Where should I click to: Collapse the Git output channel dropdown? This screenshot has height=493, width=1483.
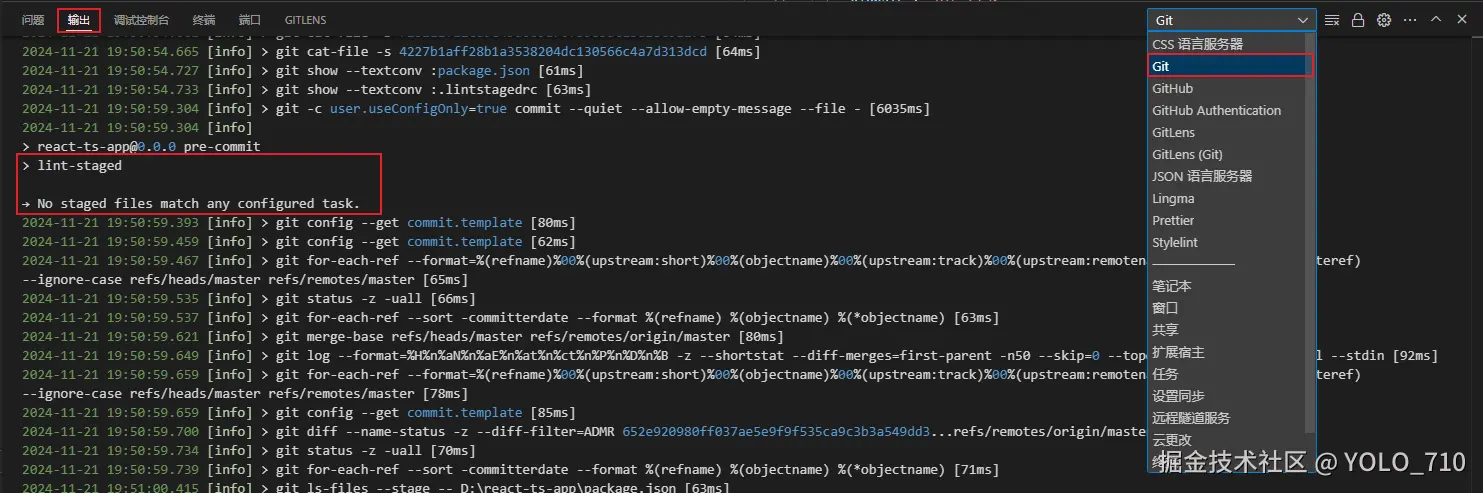(1232, 20)
